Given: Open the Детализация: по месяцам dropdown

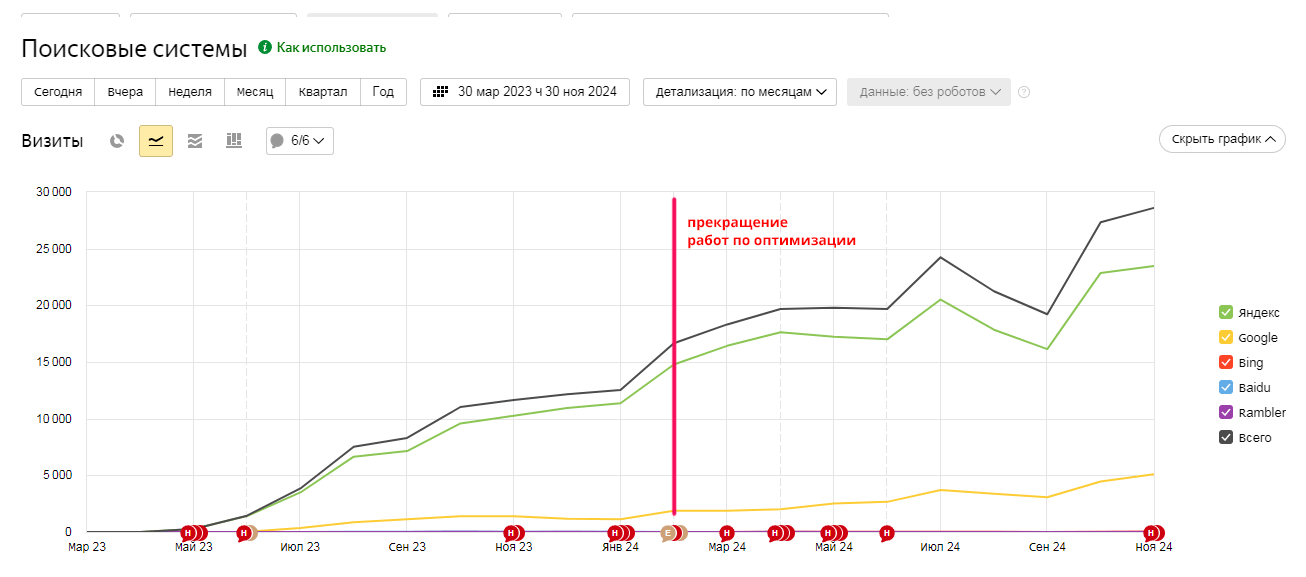Looking at the screenshot, I should (740, 92).
